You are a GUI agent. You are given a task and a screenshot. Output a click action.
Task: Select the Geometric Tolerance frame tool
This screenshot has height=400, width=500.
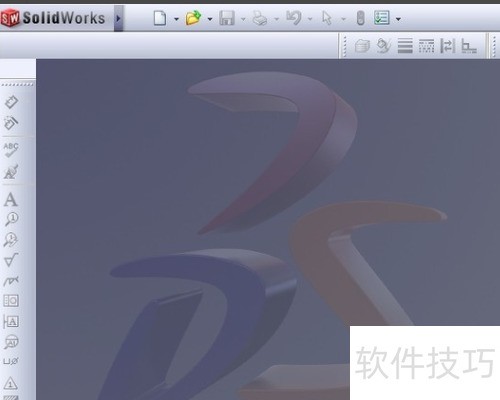[x=11, y=301]
